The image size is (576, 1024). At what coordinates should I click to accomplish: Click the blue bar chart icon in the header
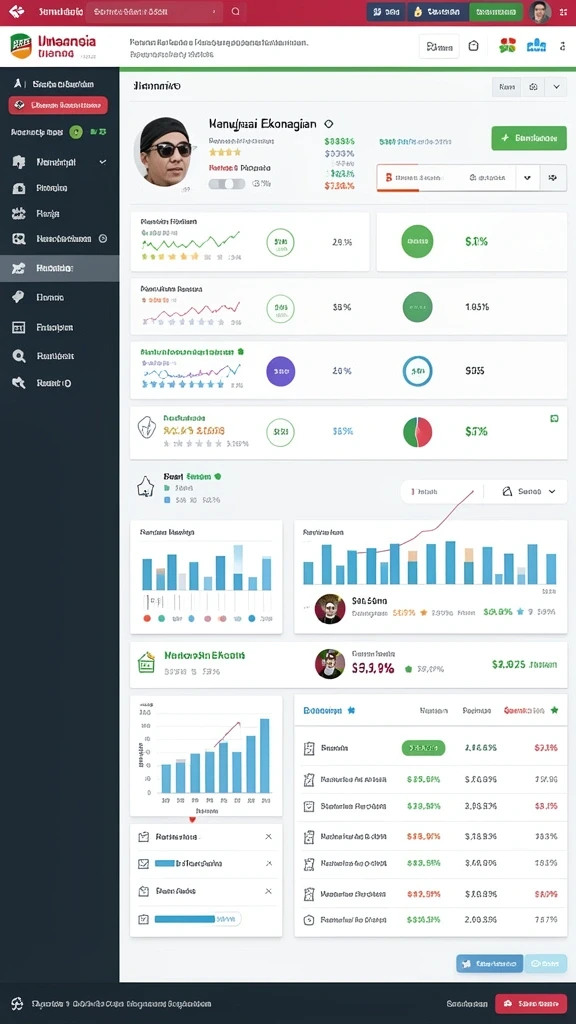coord(536,46)
